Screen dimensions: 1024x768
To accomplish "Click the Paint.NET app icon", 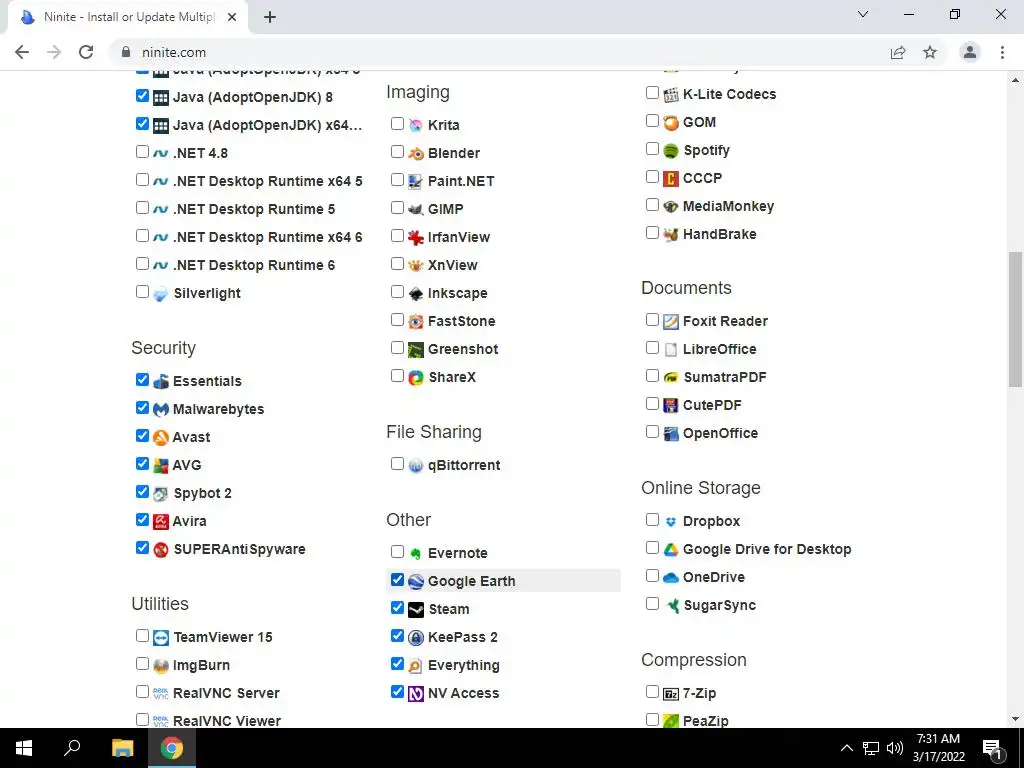I will 416,182.
